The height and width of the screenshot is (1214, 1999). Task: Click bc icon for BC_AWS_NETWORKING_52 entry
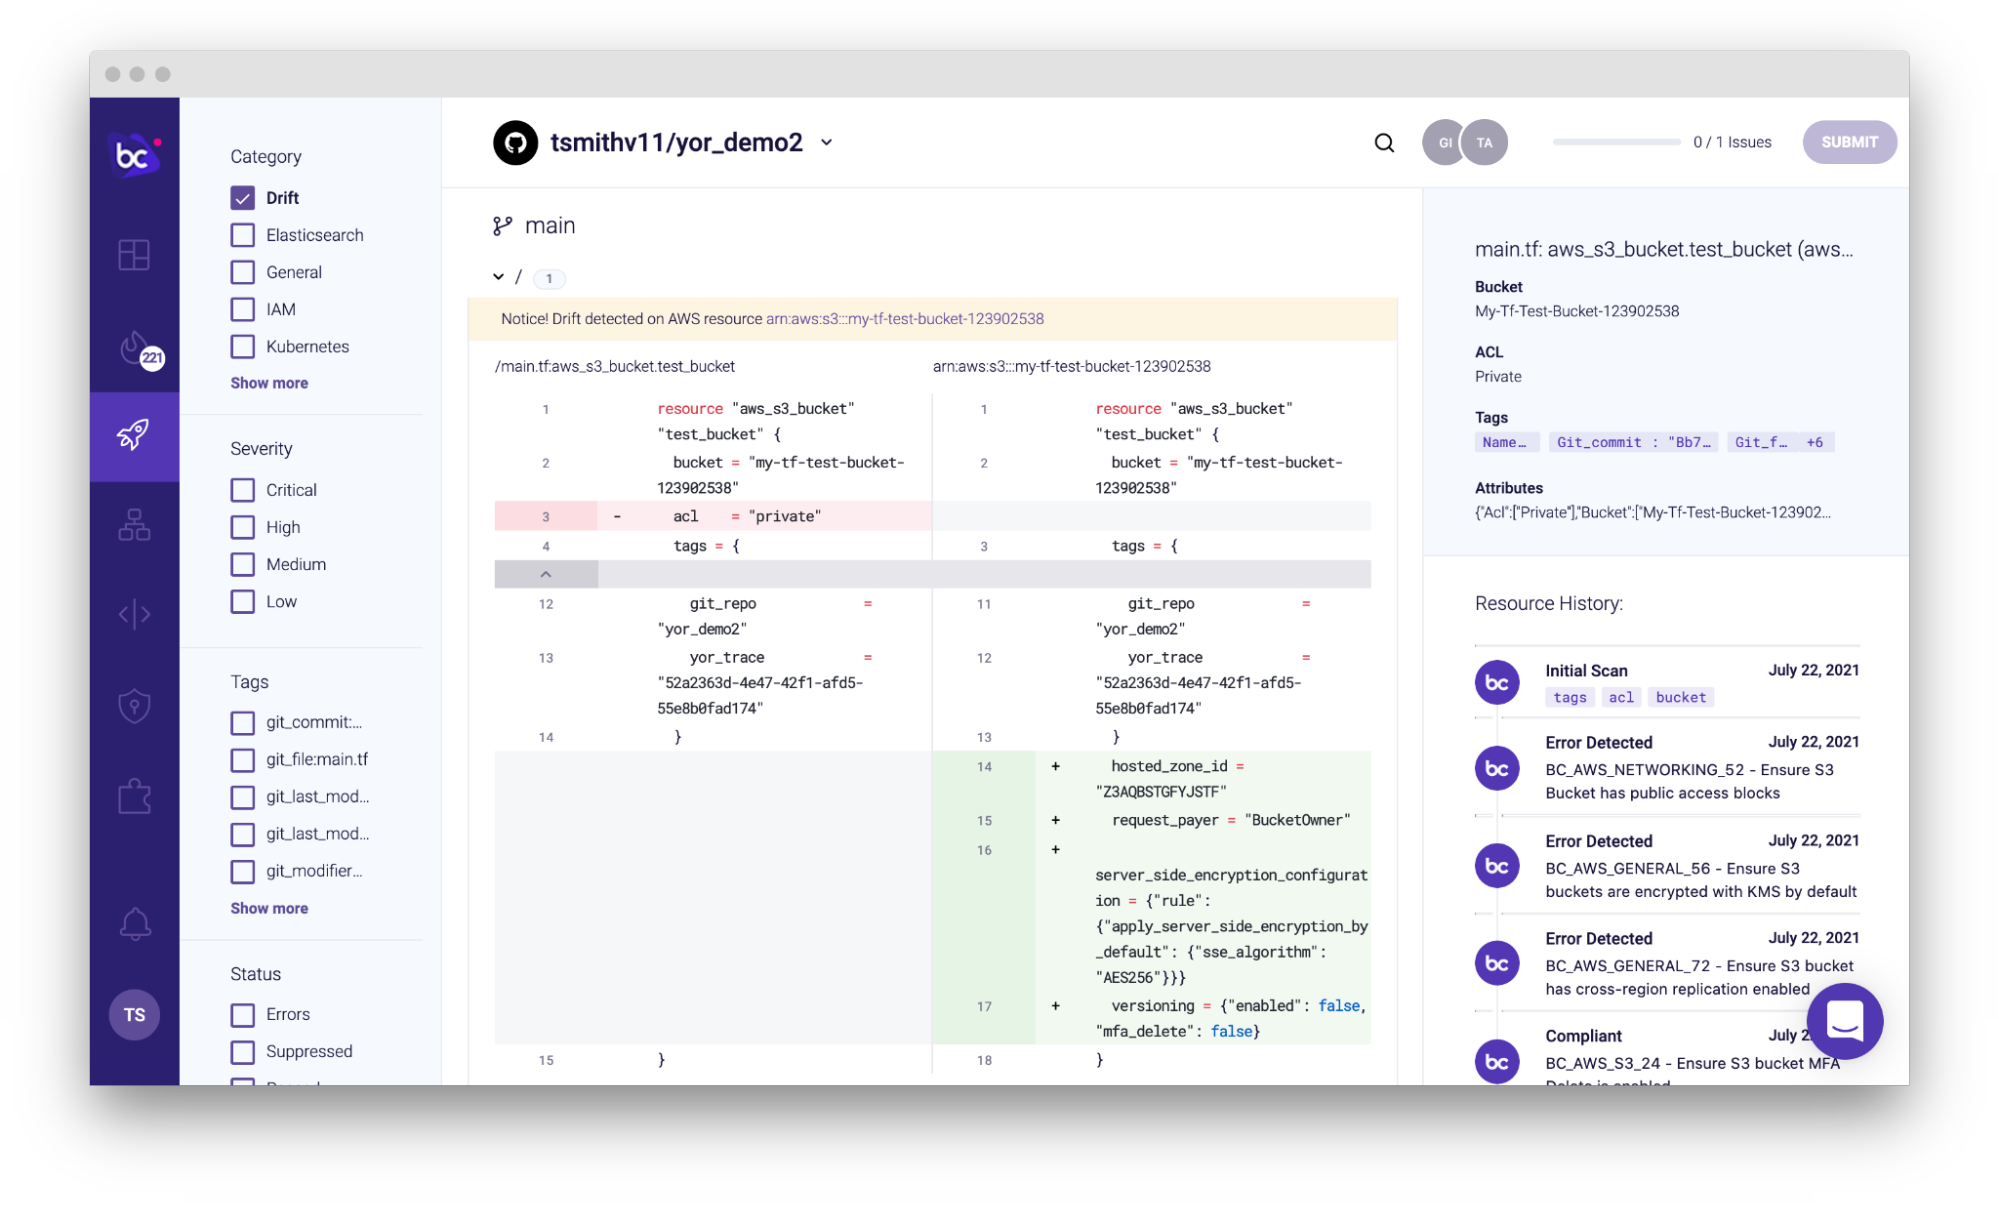click(1497, 768)
